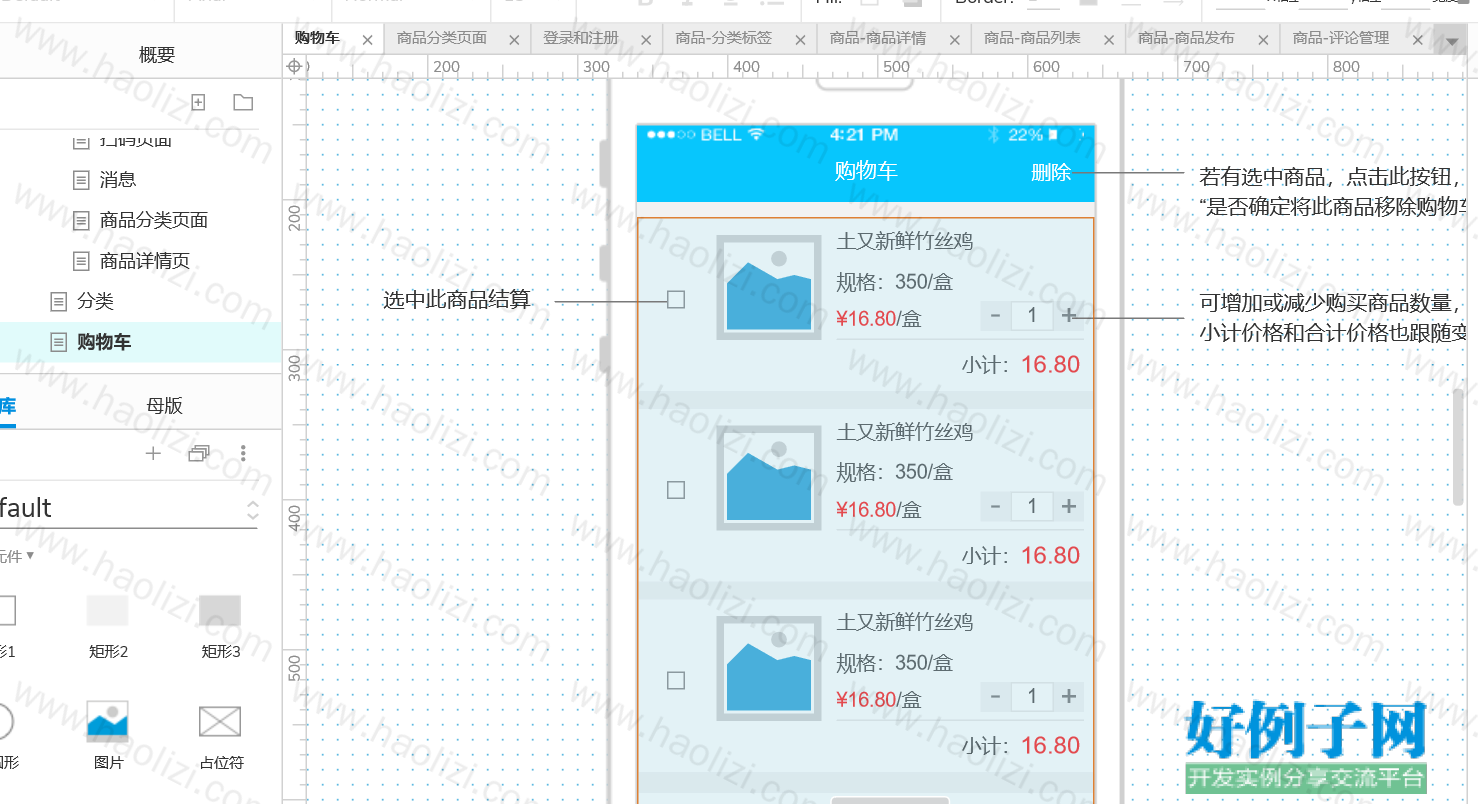1478x804 pixels.
Task: Close the 商品分类页面 tab
Action: (x=514, y=40)
